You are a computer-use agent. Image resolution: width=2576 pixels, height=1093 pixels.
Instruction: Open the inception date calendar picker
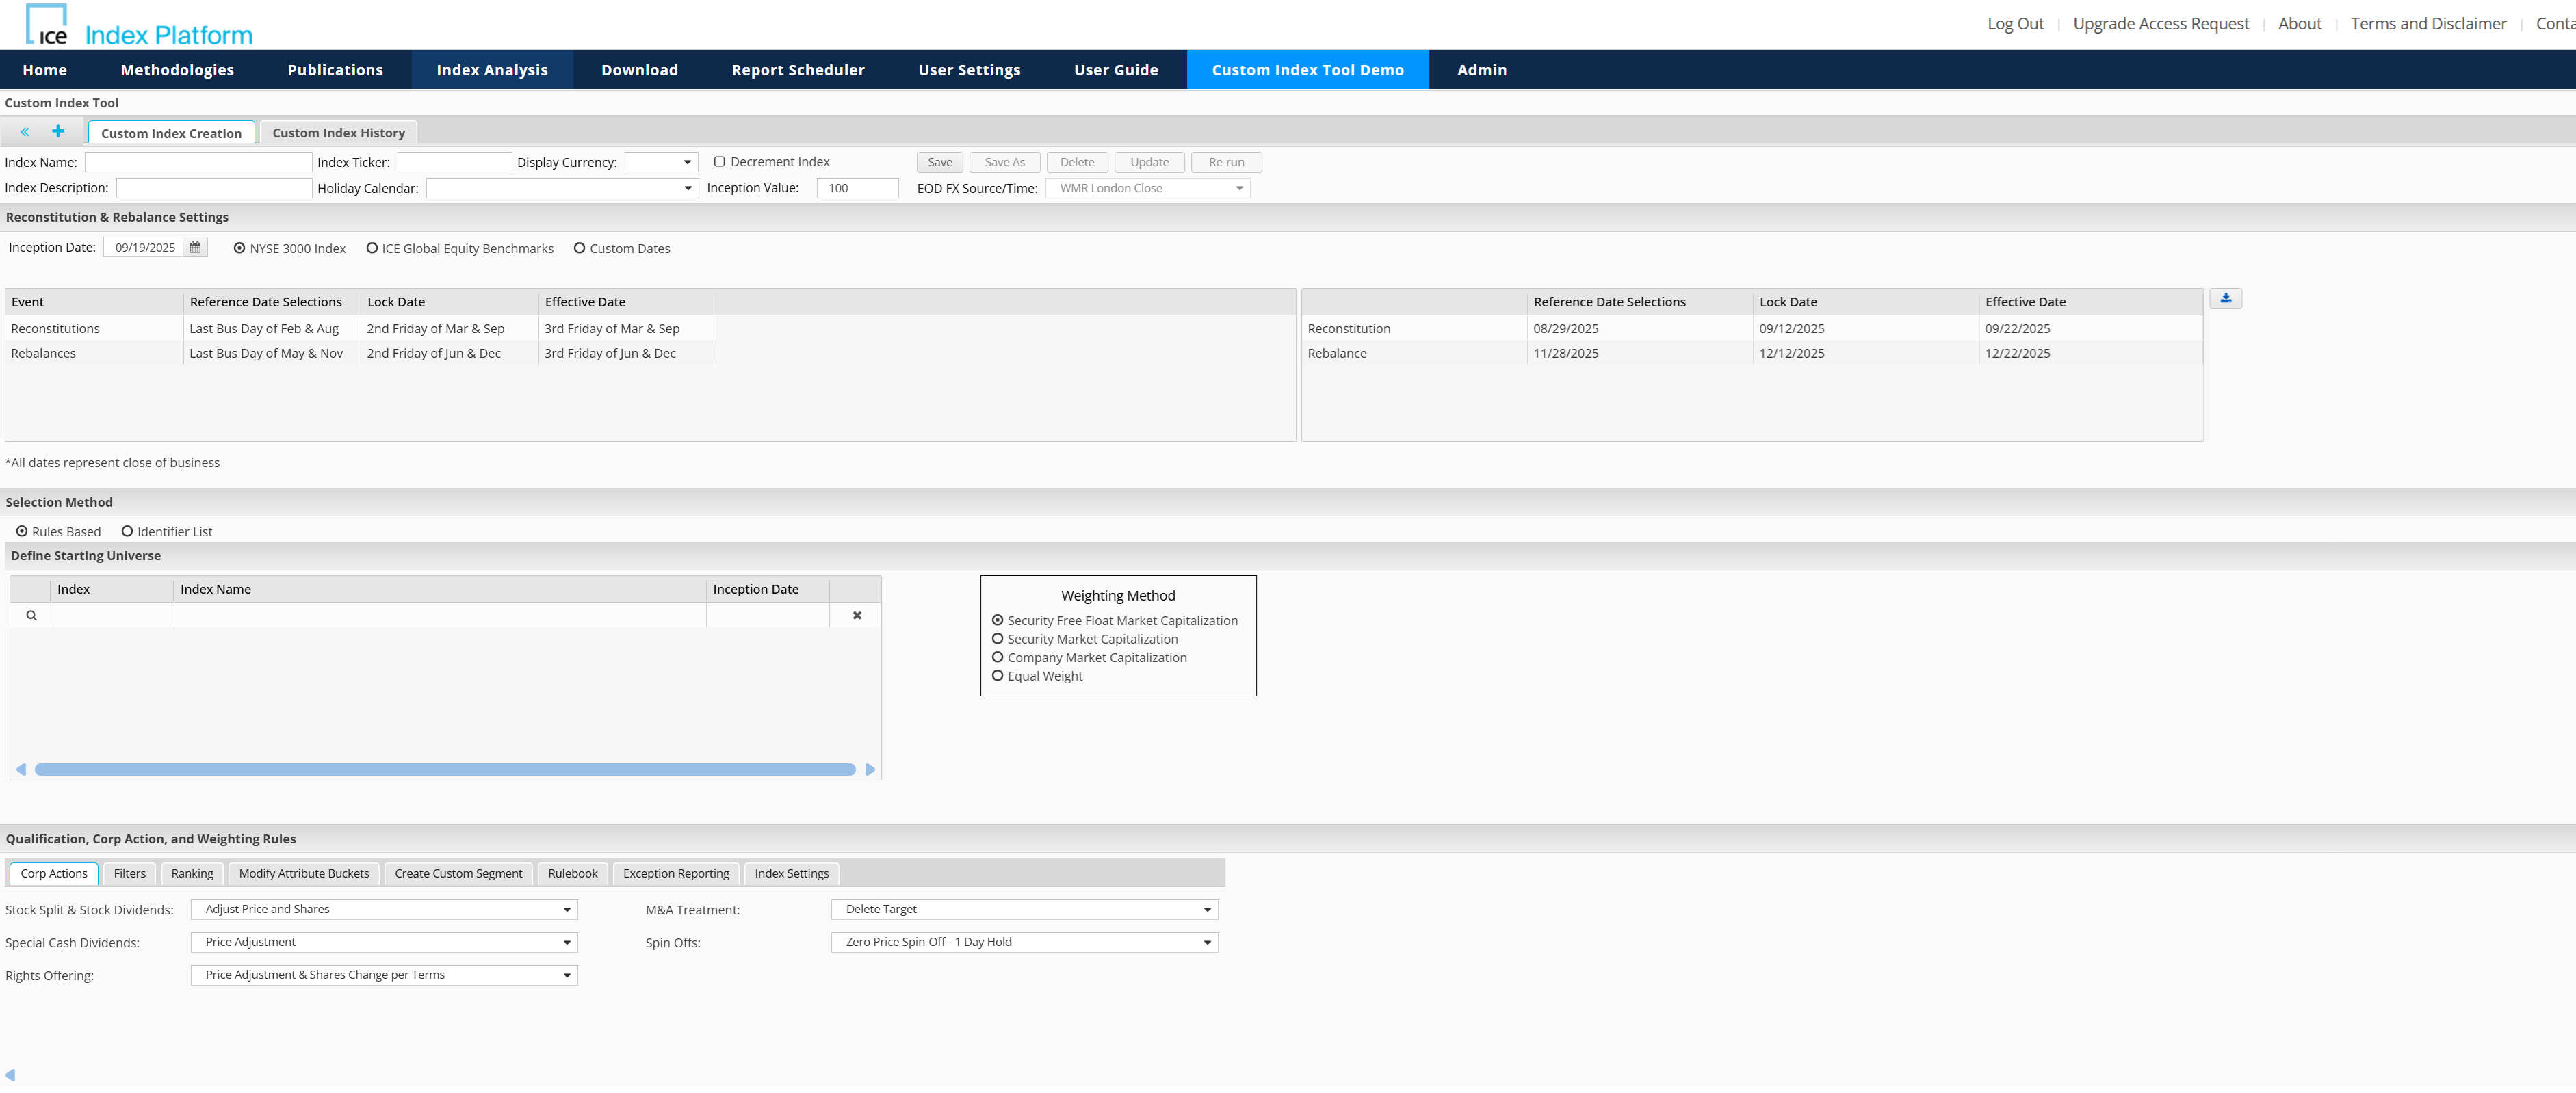coord(194,247)
